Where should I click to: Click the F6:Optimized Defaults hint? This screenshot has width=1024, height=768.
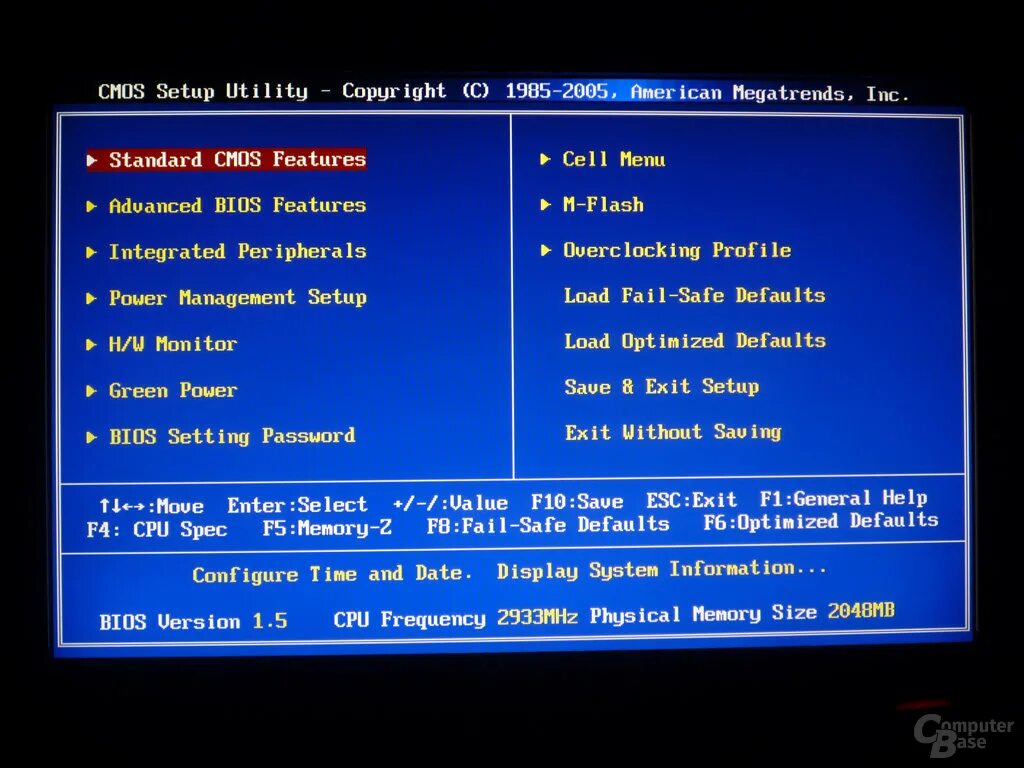[821, 521]
